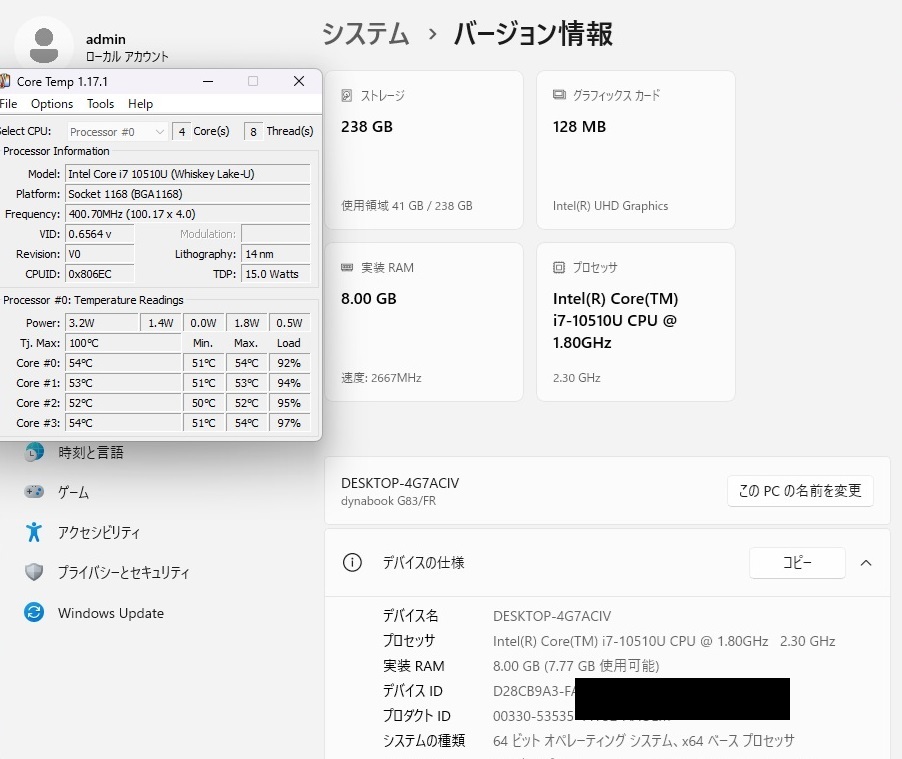The width and height of the screenshot is (902, 759).
Task: Click the 使用領域 41 GB / 238 GB text
Action: coord(407,206)
